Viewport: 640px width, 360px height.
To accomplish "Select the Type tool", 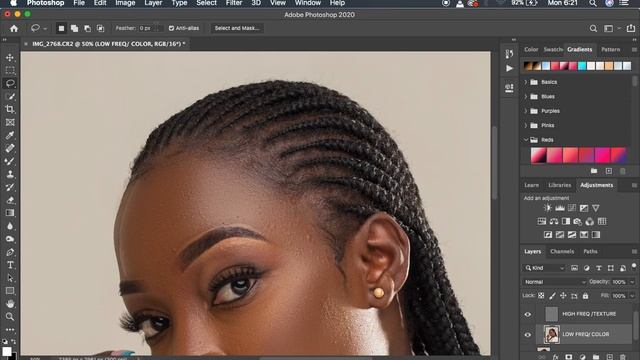I will pos(10,265).
